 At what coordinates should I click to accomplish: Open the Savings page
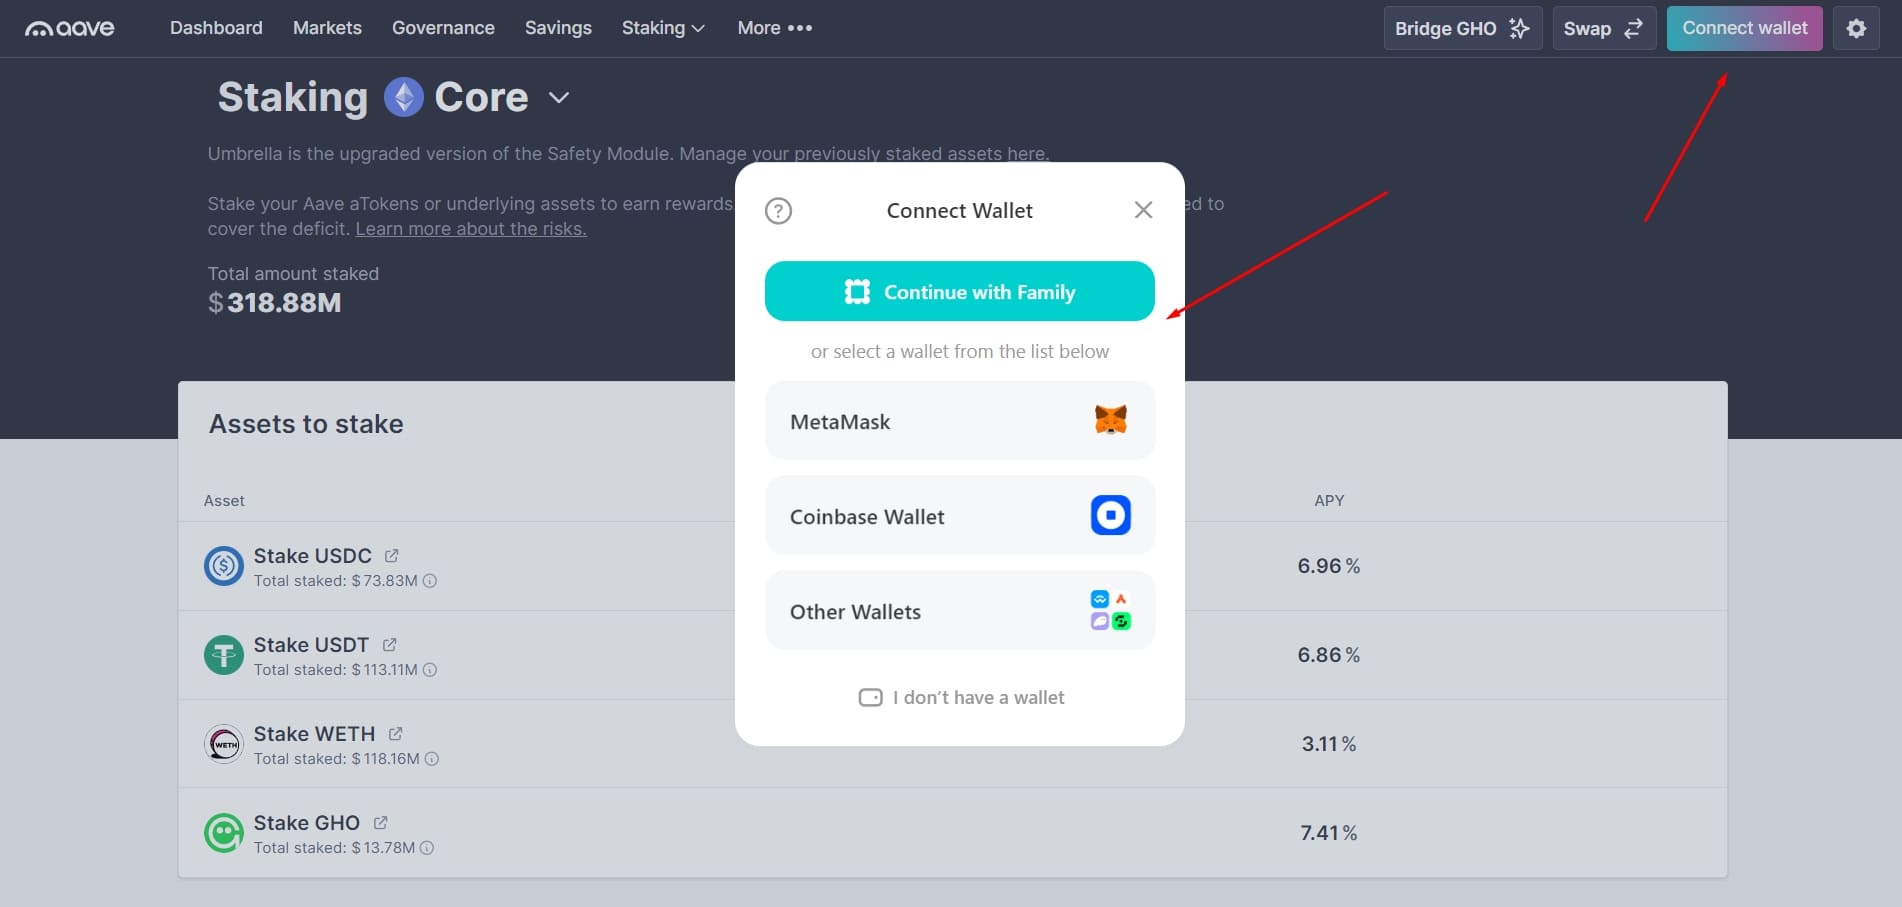pos(558,28)
